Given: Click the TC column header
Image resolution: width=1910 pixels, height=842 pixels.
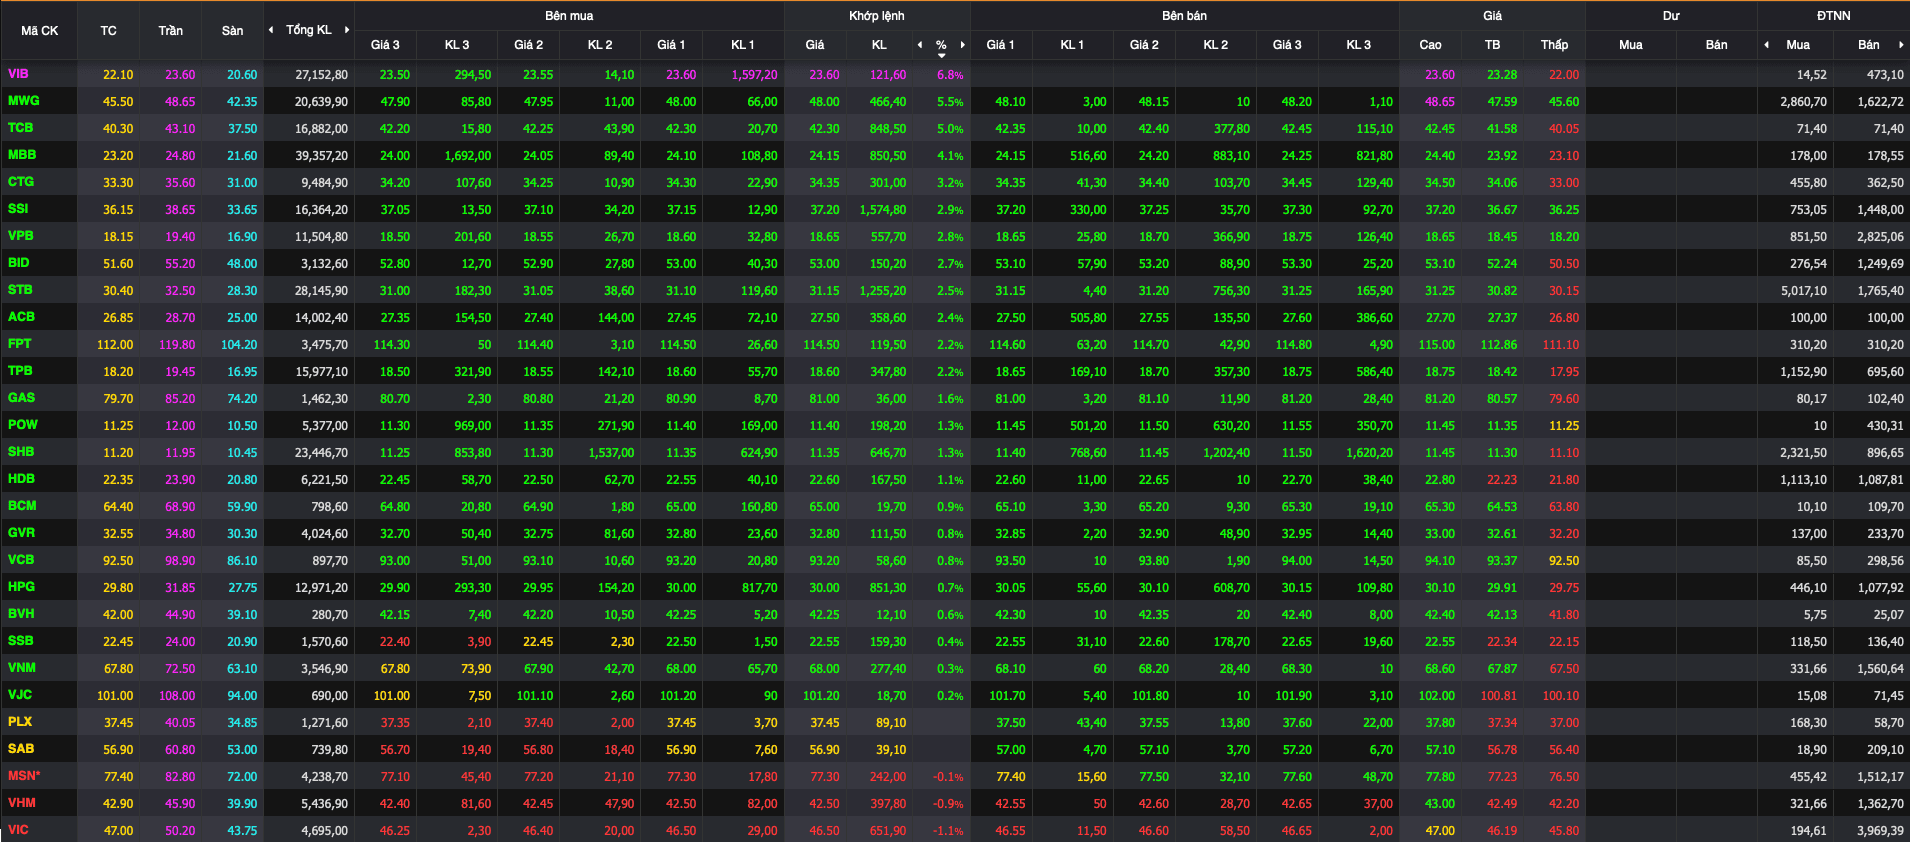Looking at the screenshot, I should click(x=108, y=31).
